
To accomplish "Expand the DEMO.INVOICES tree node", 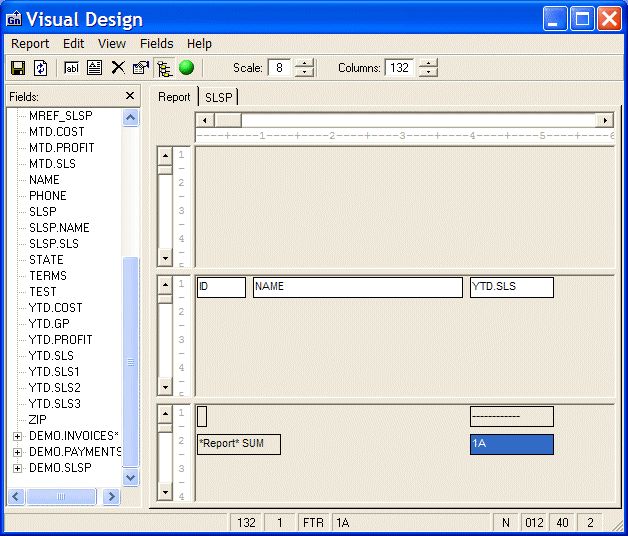I will 17,436.
